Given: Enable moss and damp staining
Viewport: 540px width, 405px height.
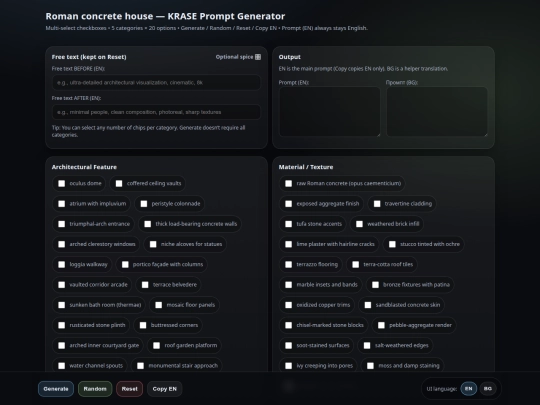Looking at the screenshot, I should [x=370, y=366].
